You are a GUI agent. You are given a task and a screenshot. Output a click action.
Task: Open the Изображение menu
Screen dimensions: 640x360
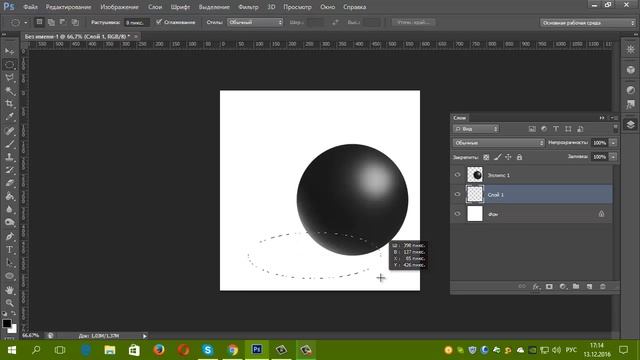(120, 7)
